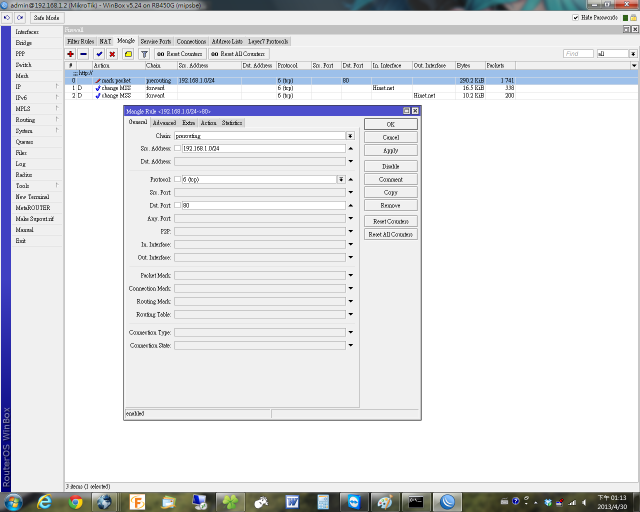Image resolution: width=640 pixels, height=512 pixels.
Task: Open the NAT tab
Action: (x=105, y=42)
